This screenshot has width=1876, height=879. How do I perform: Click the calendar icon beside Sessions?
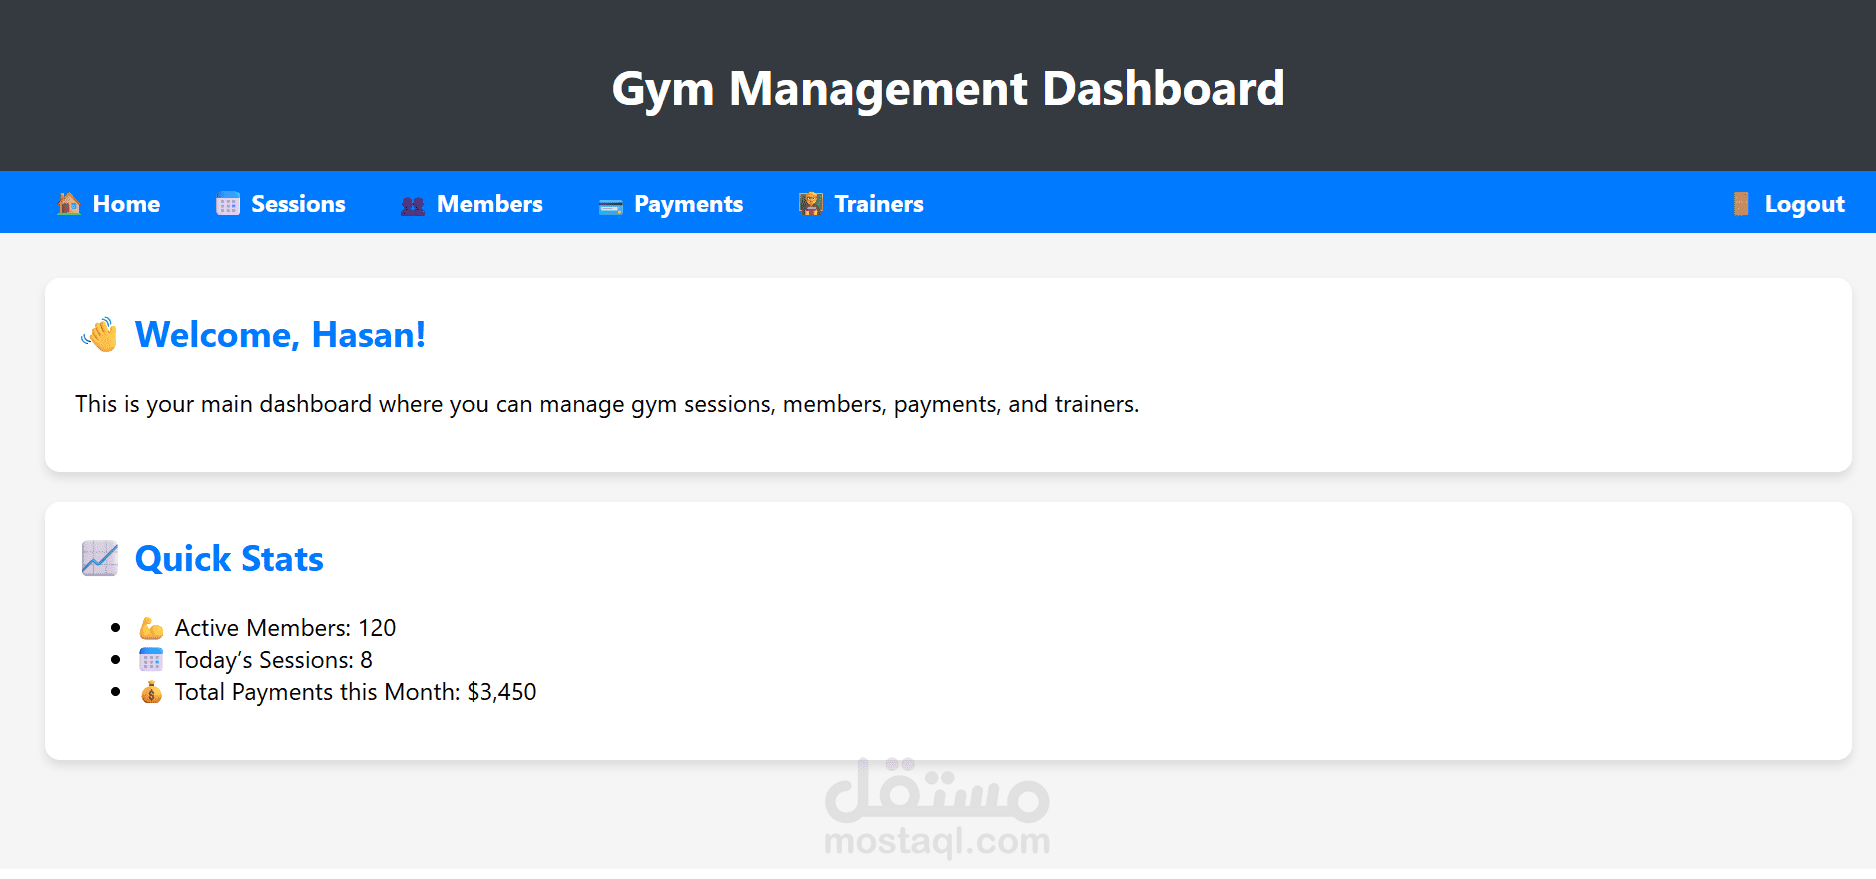point(228,204)
